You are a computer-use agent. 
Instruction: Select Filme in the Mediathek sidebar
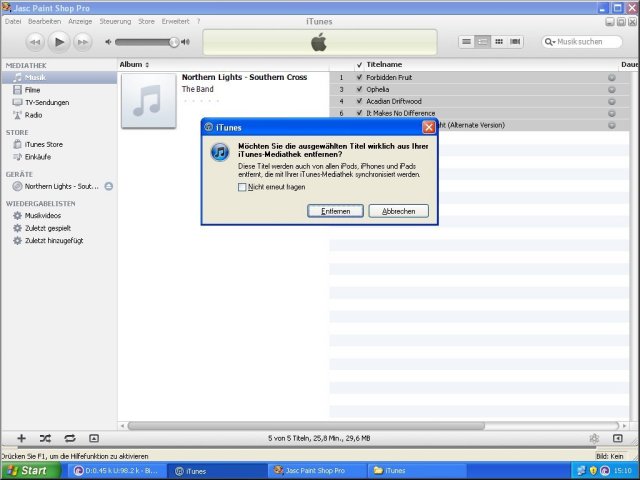tap(32, 90)
